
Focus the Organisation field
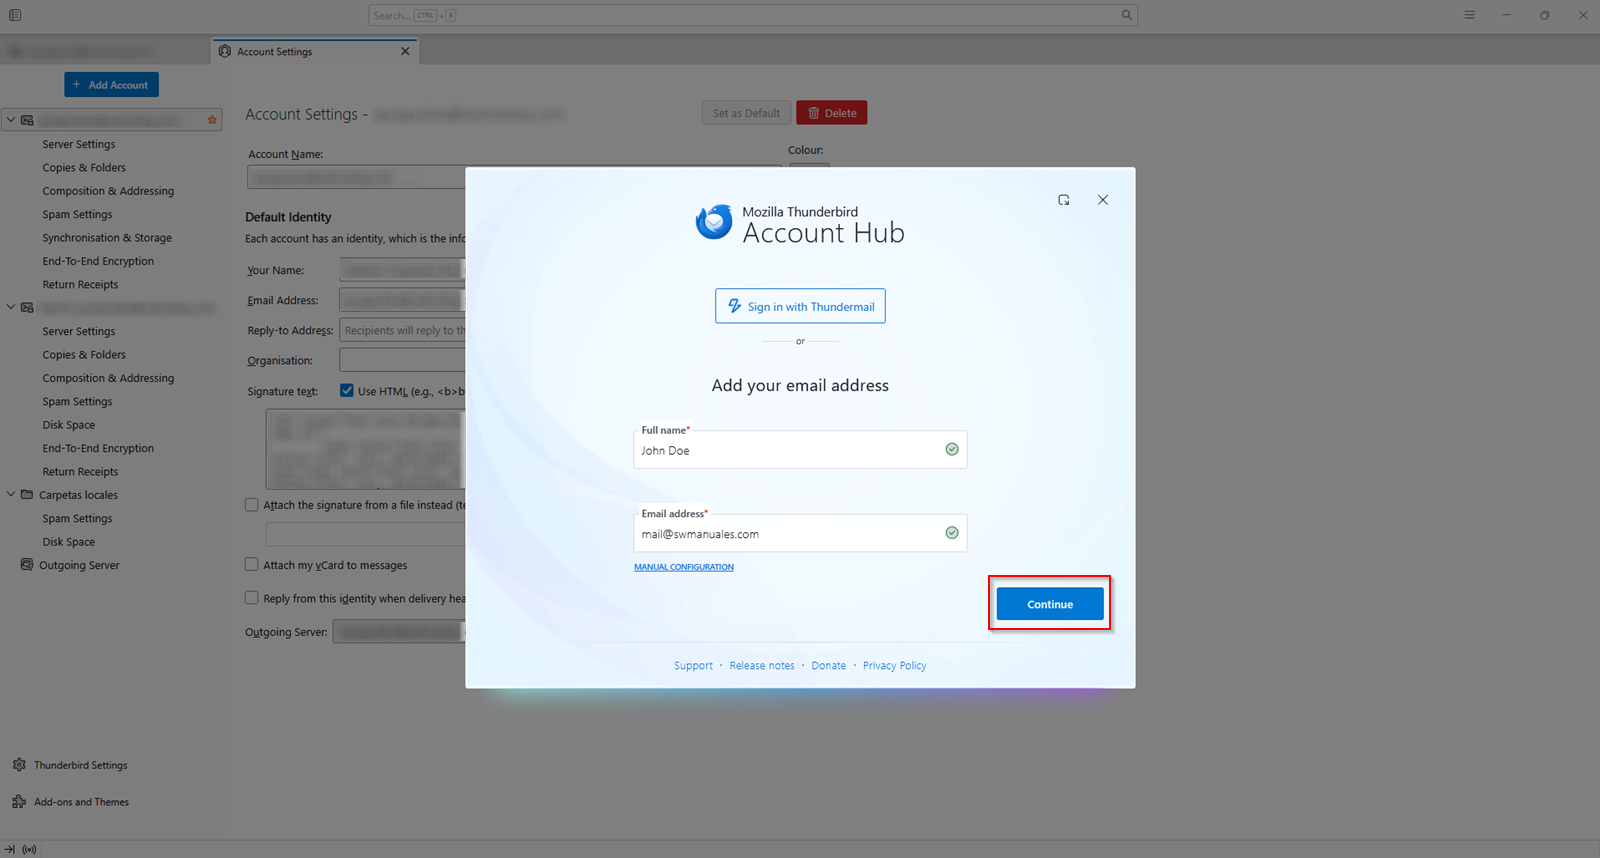[403, 360]
